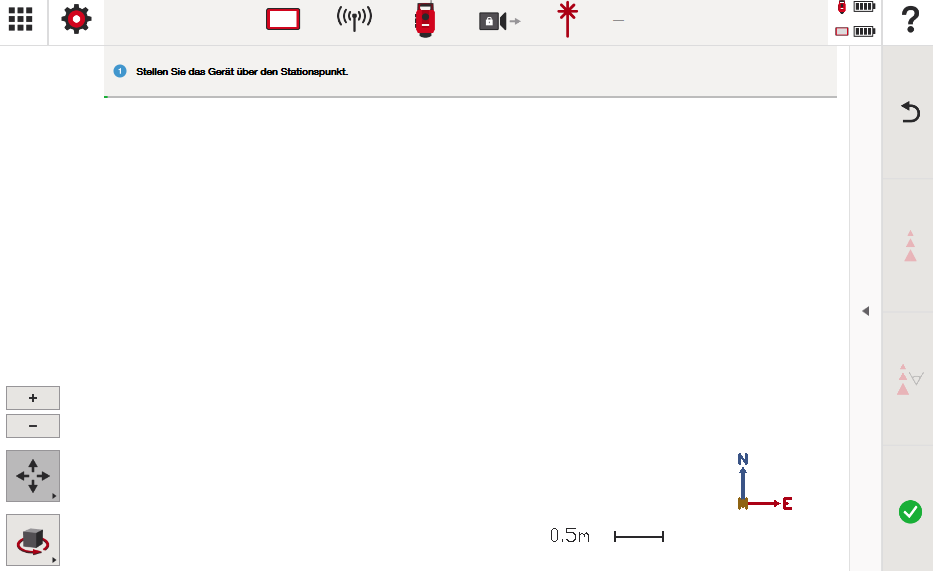Click the red controller tablet icon
The height and width of the screenshot is (571, 933).
point(283,19)
